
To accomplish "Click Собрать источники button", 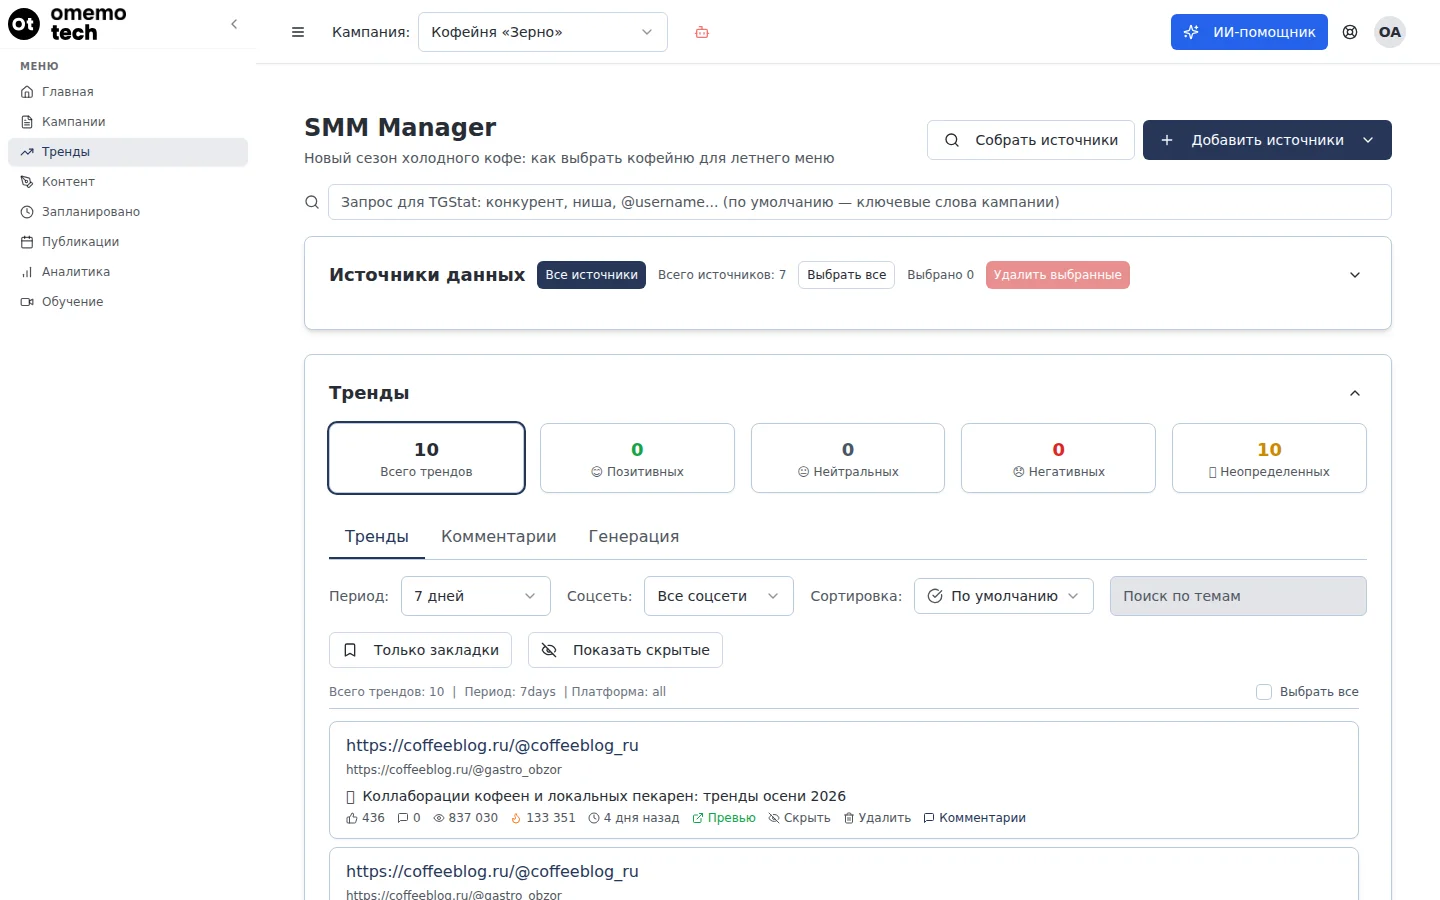I will pos(1031,140).
